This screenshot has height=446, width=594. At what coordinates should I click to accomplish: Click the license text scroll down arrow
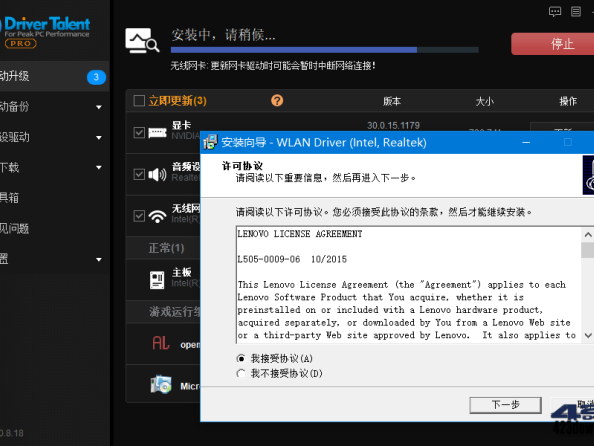588,335
